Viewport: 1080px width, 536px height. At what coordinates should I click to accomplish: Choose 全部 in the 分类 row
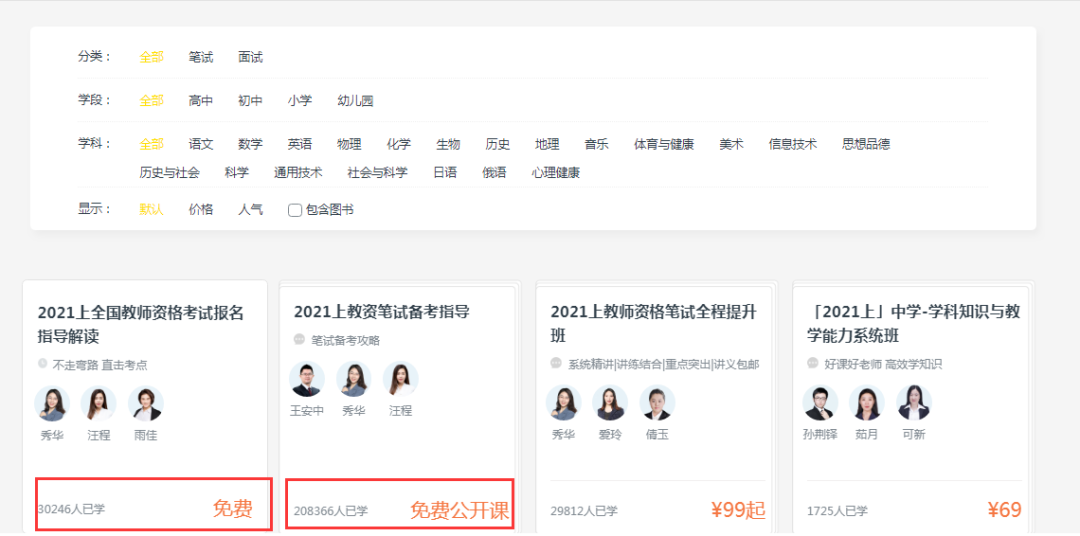coord(151,57)
